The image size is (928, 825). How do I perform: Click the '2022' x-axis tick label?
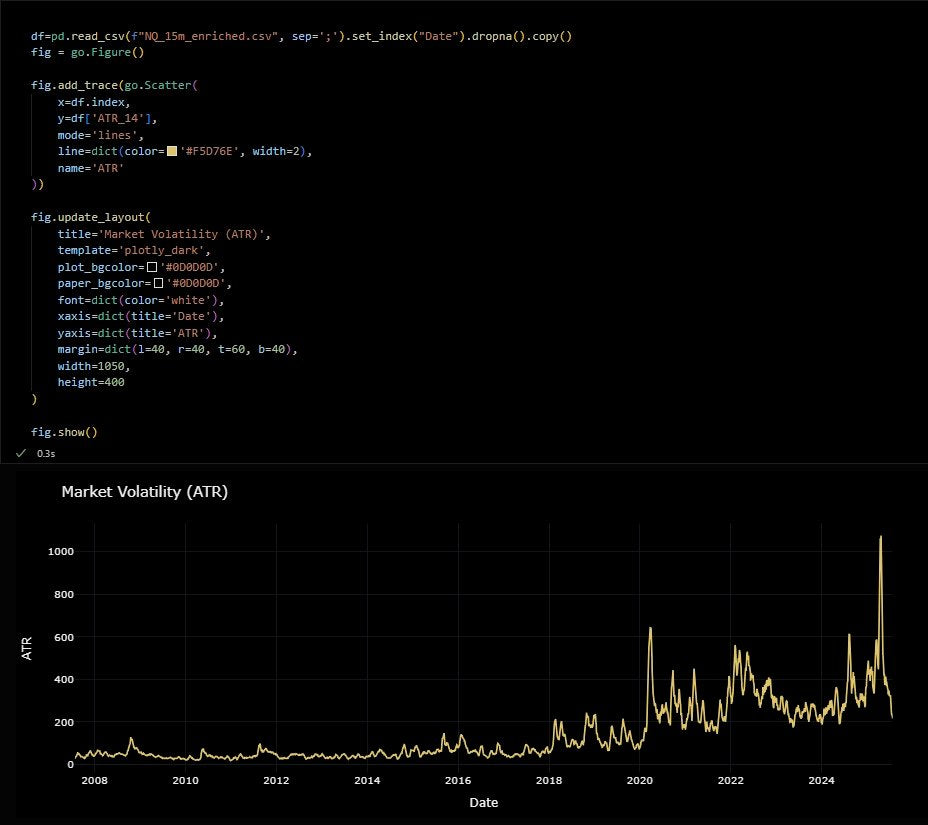tap(731, 781)
